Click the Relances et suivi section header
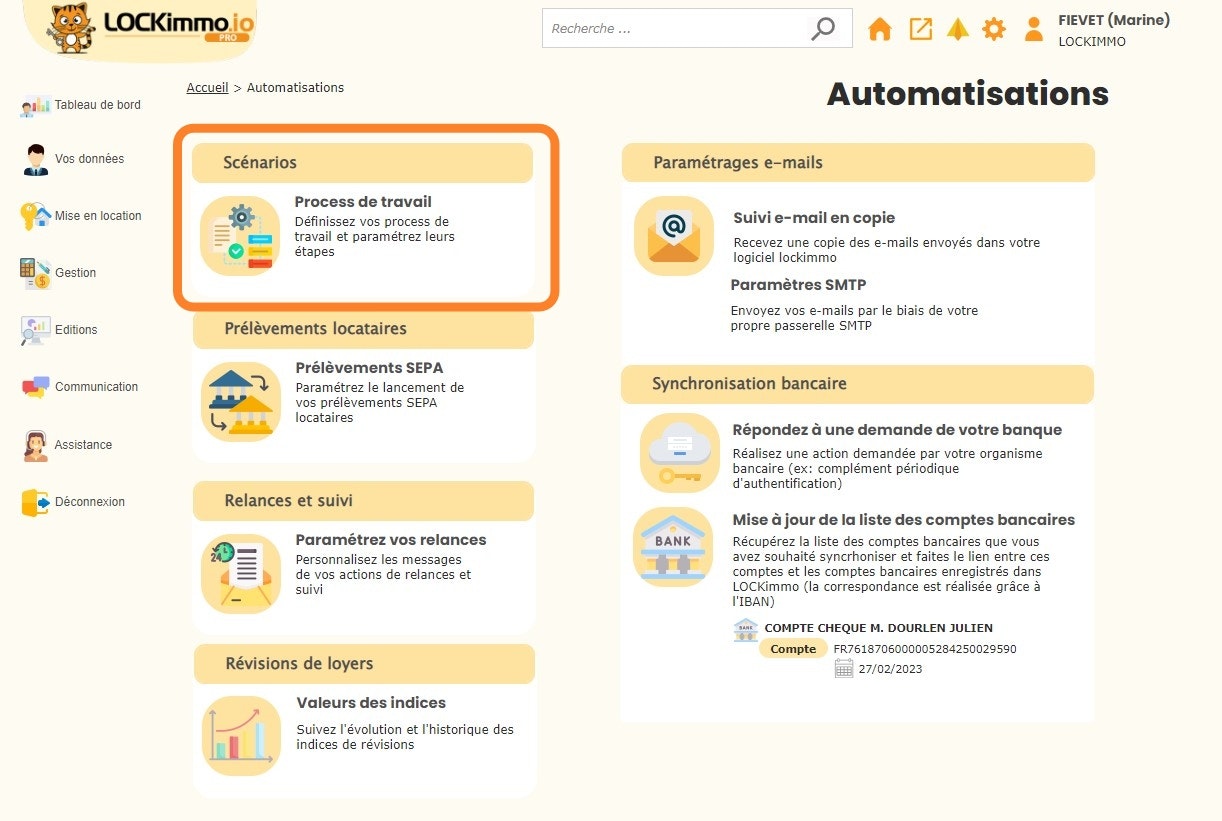This screenshot has height=821, width=1222. point(364,501)
